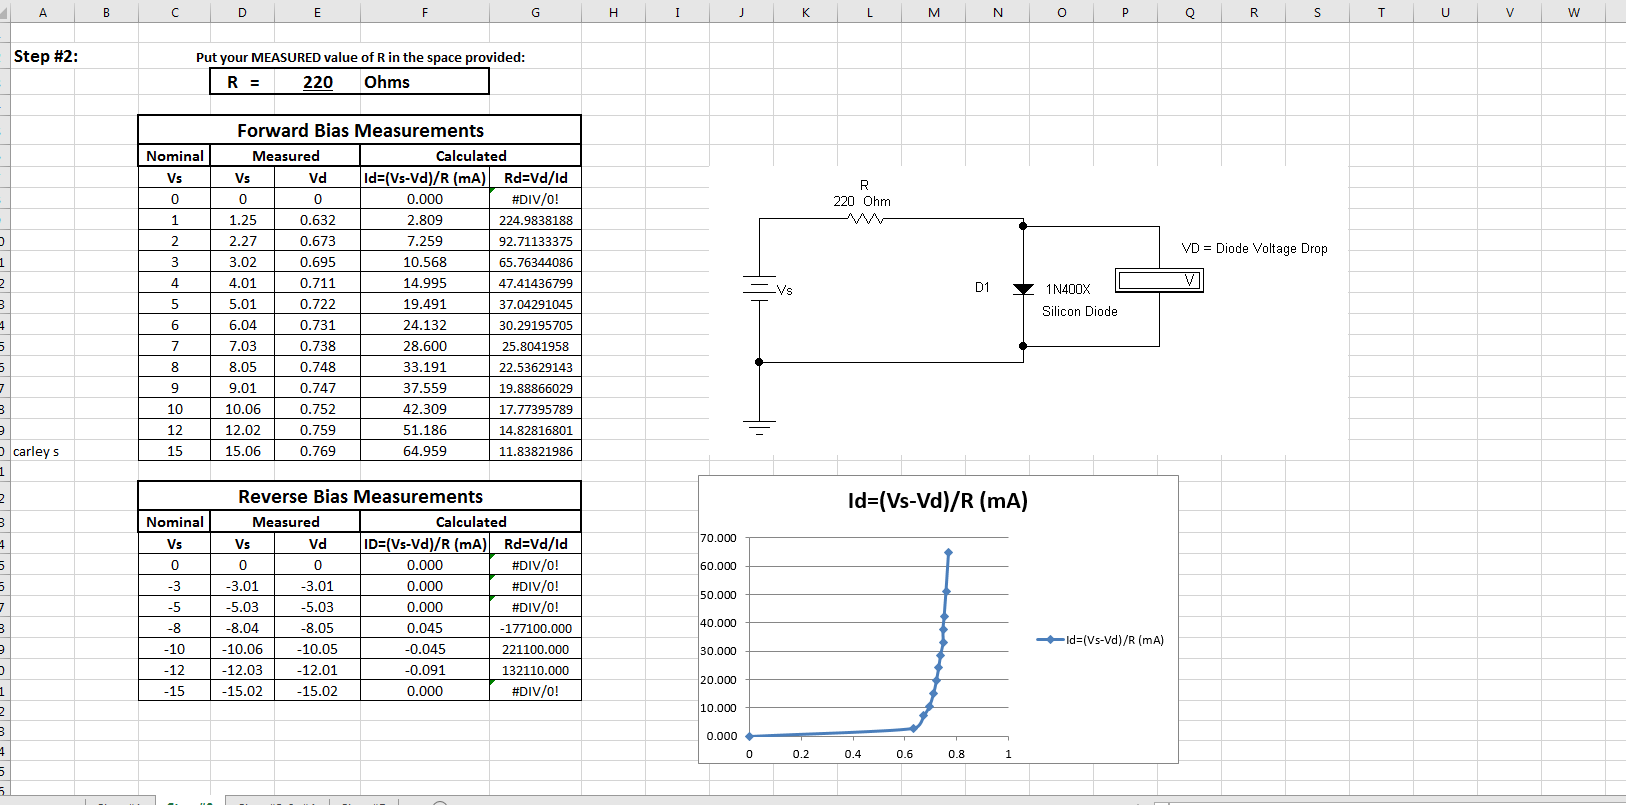1626x805 pixels.
Task: Select the 'Forward Bias Measurements' title cell
Action: click(360, 130)
